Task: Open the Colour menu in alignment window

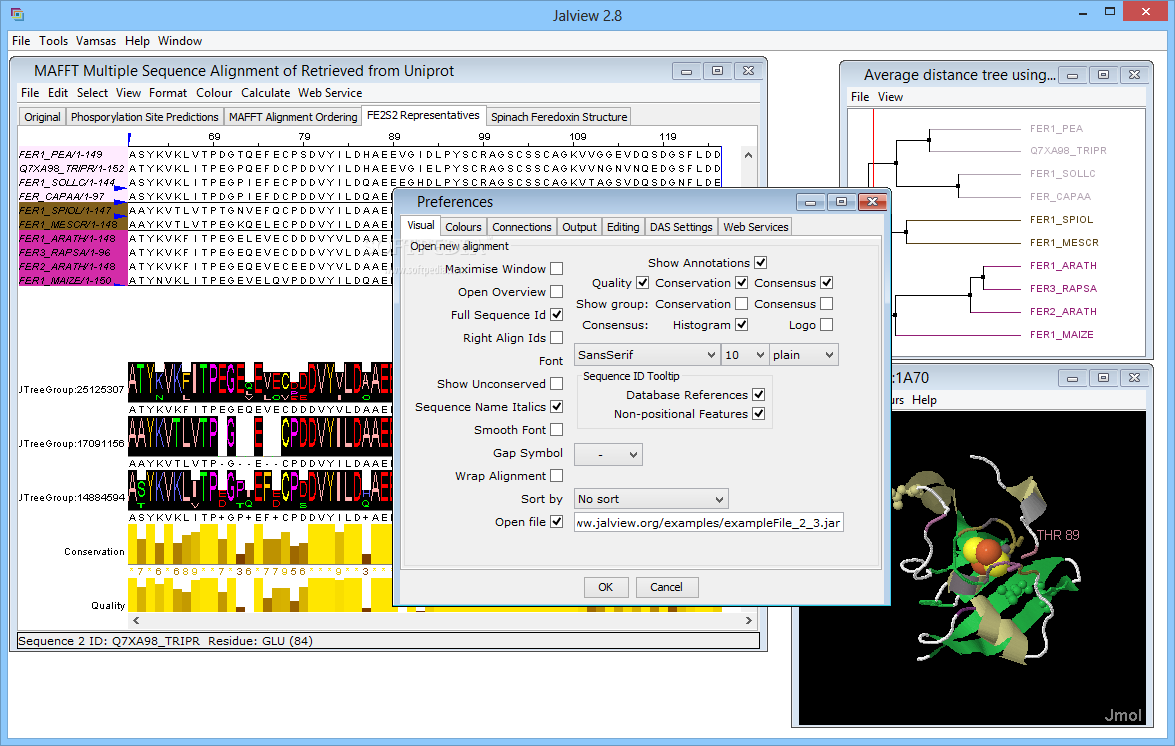Action: click(214, 93)
